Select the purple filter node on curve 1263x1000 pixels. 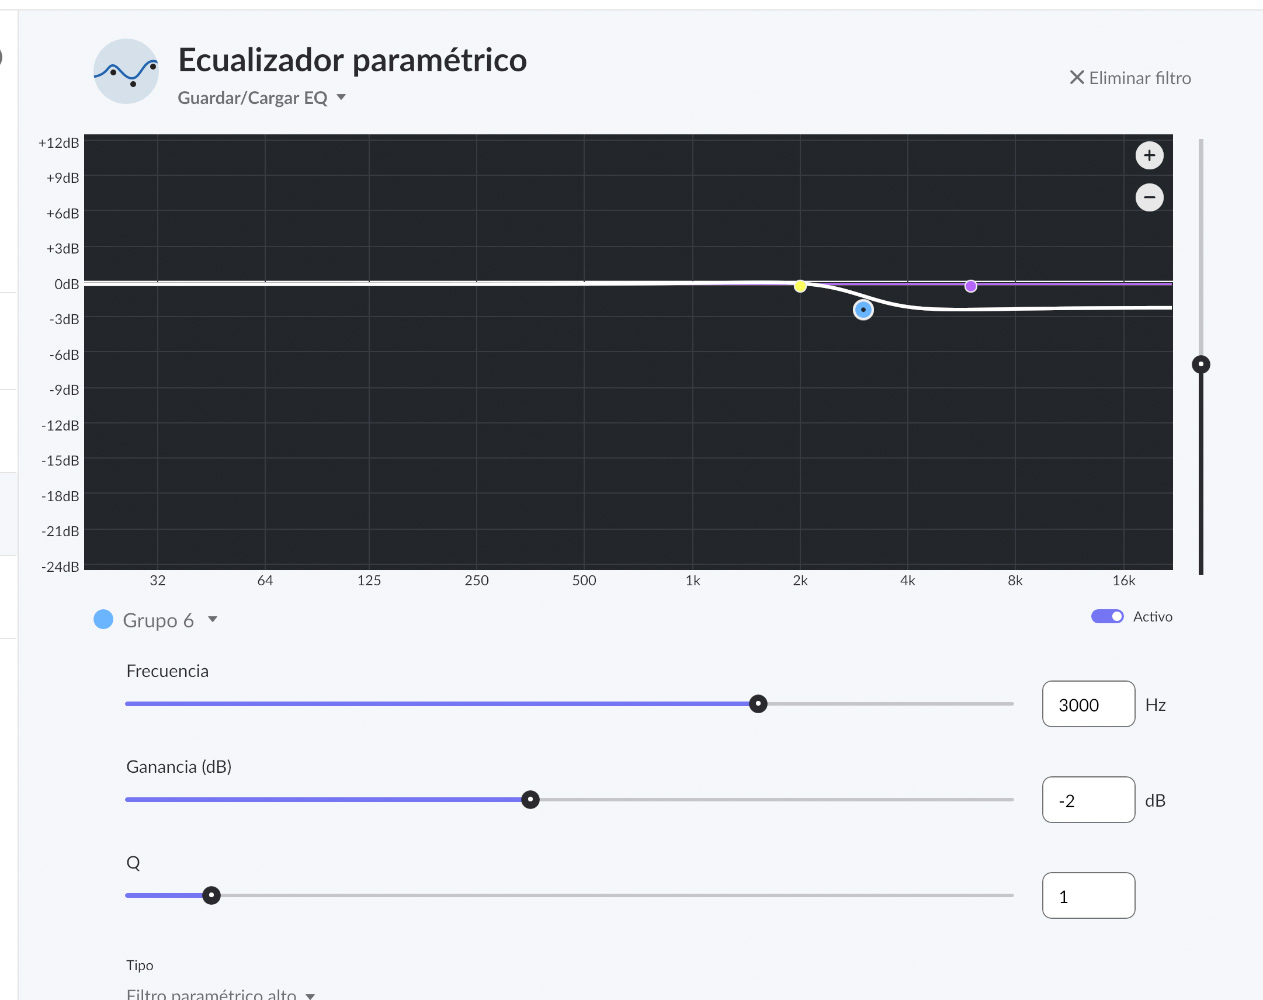coord(970,286)
